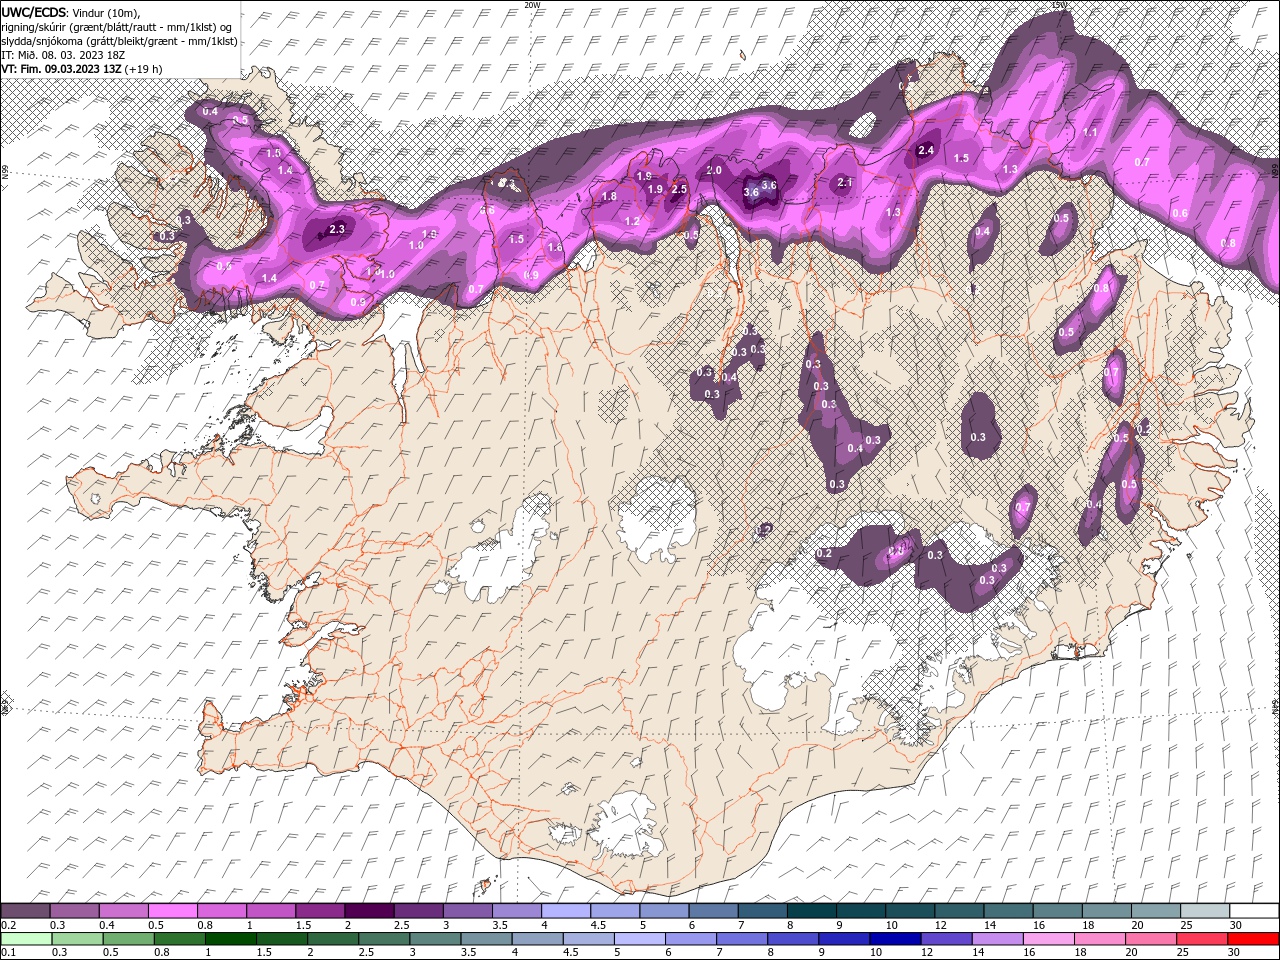Click the 'UWC/ECDS' title text
Screen dimensions: 1280x960
(33, 11)
